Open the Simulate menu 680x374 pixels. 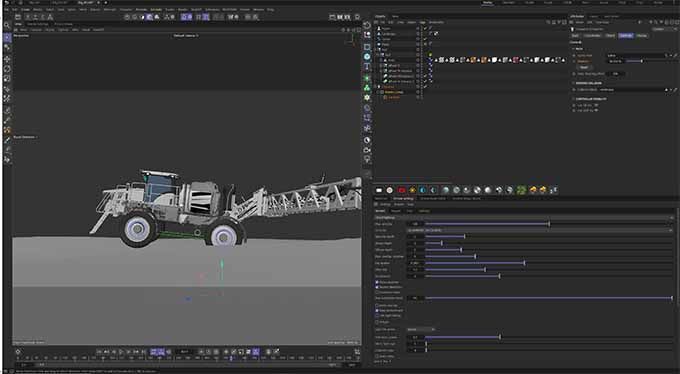coord(156,9)
